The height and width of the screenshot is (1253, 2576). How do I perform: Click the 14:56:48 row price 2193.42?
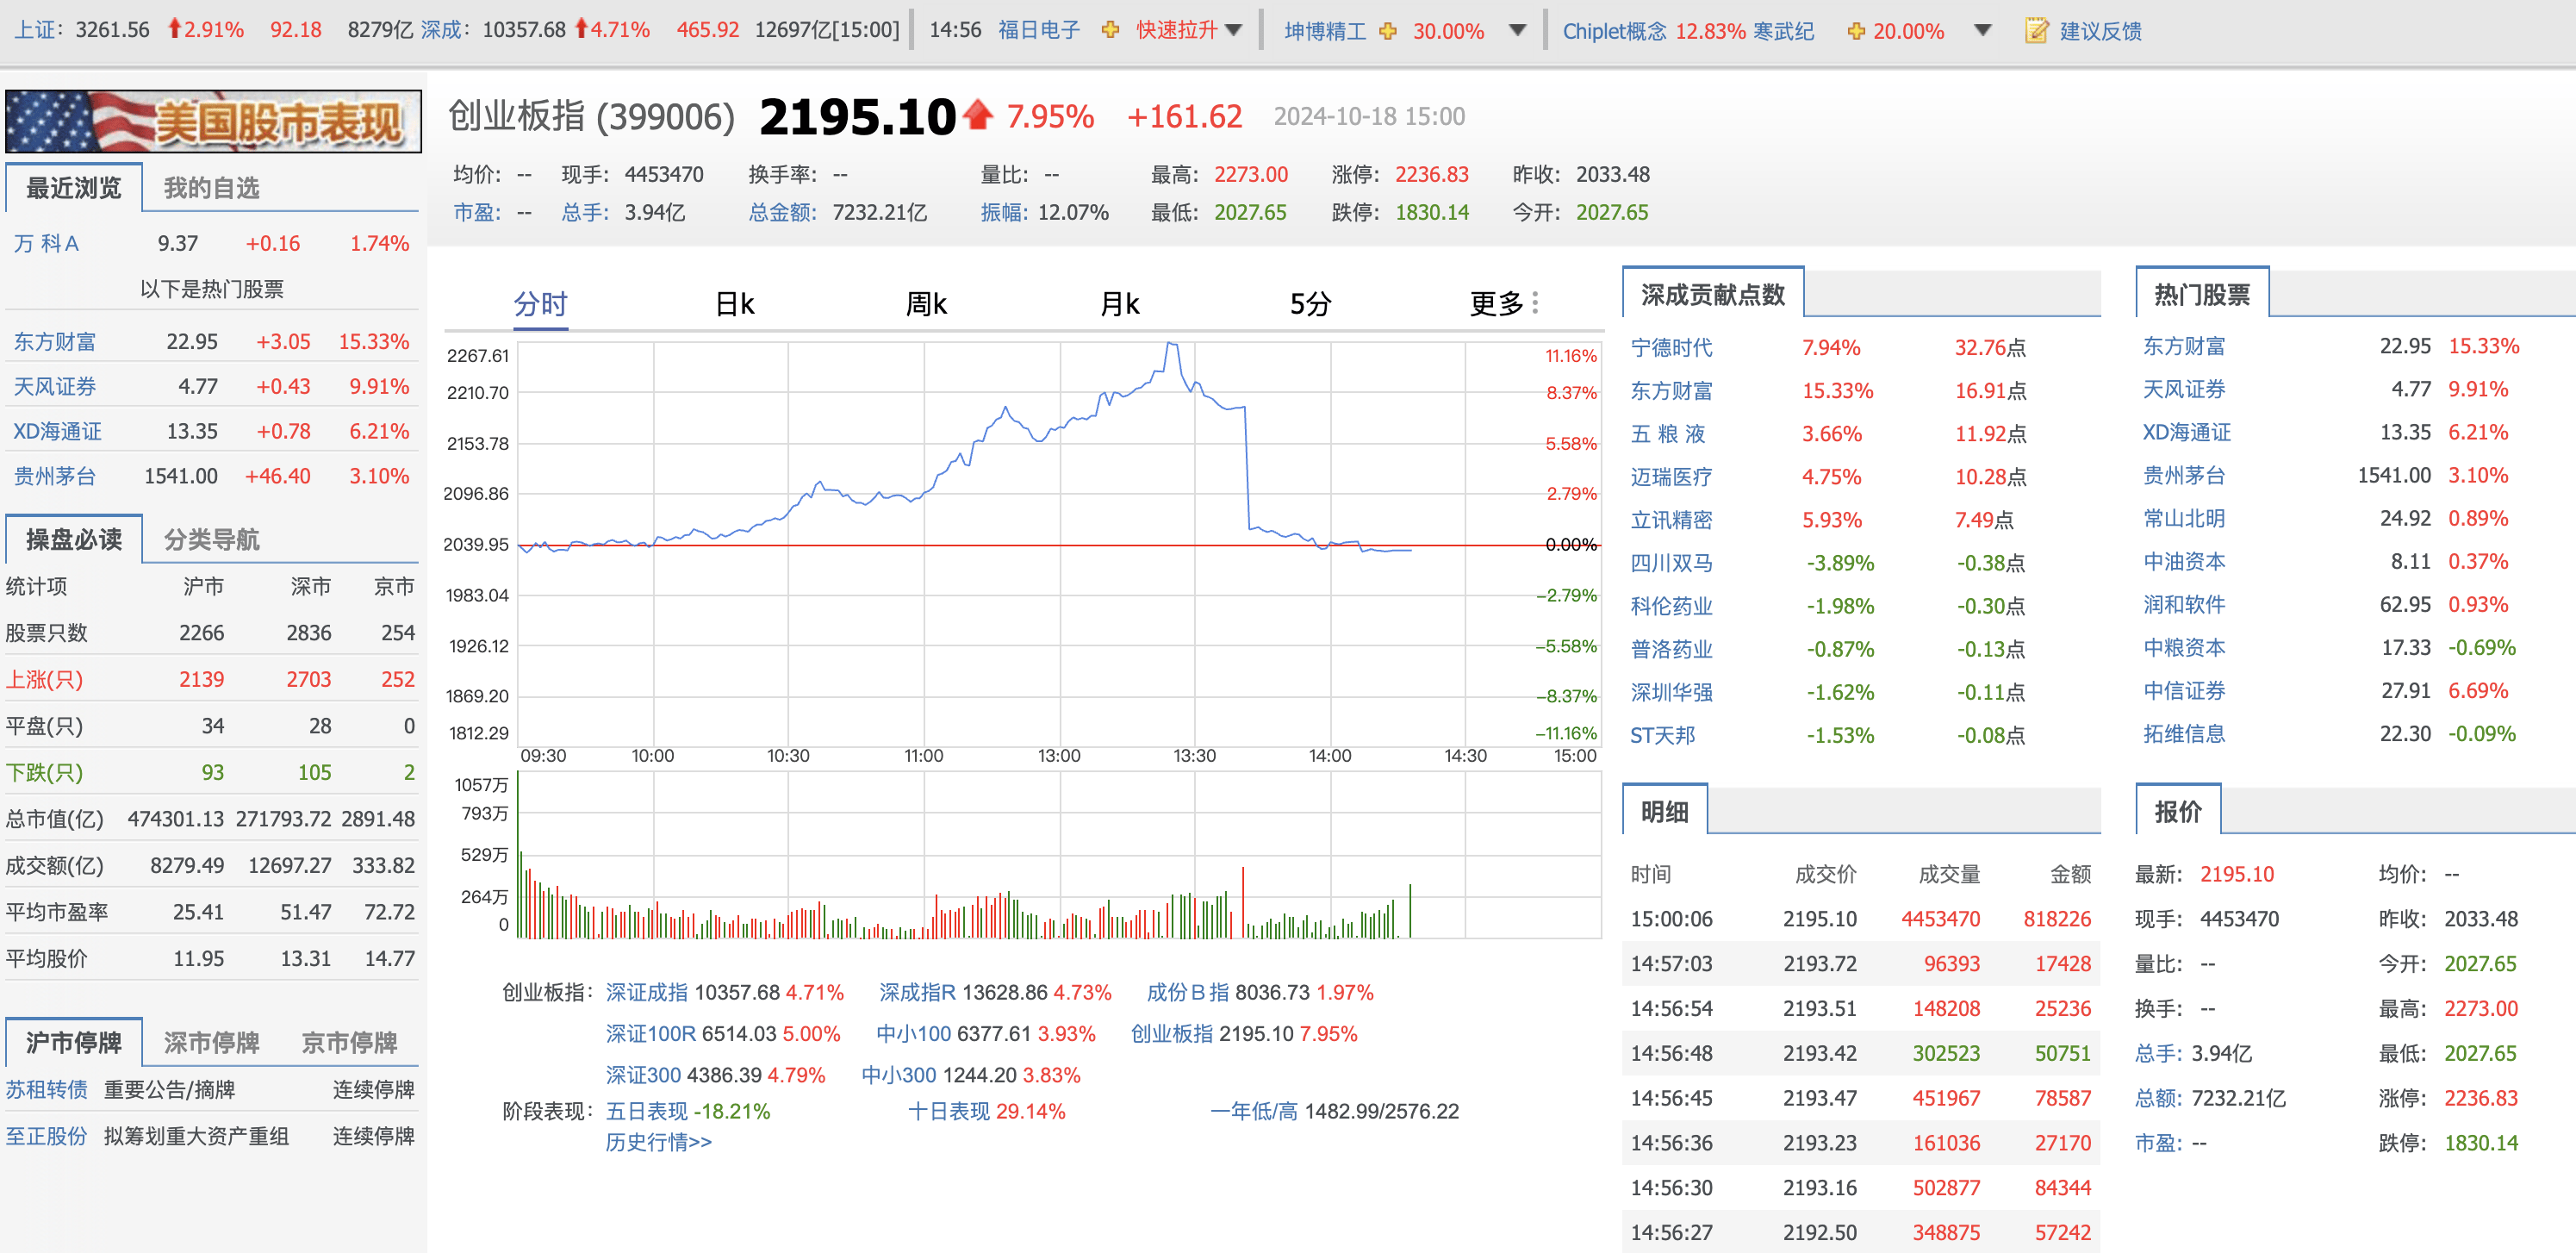[1819, 1053]
